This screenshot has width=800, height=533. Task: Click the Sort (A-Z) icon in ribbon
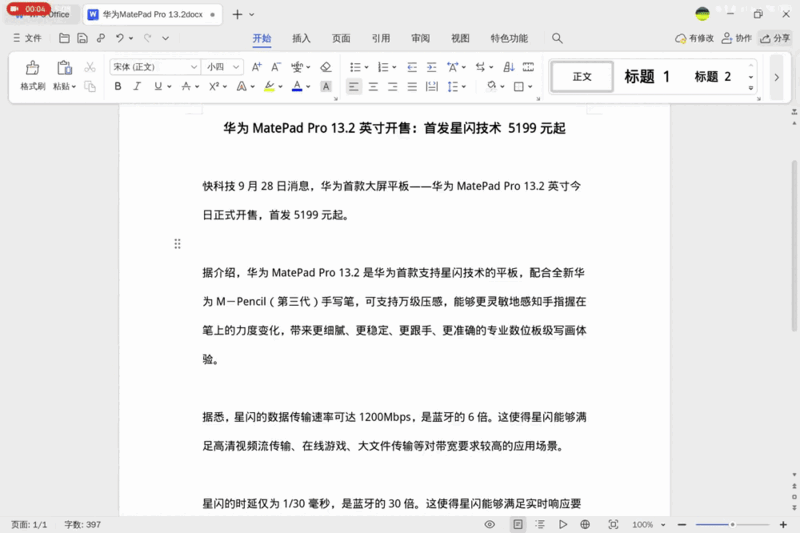tap(508, 67)
